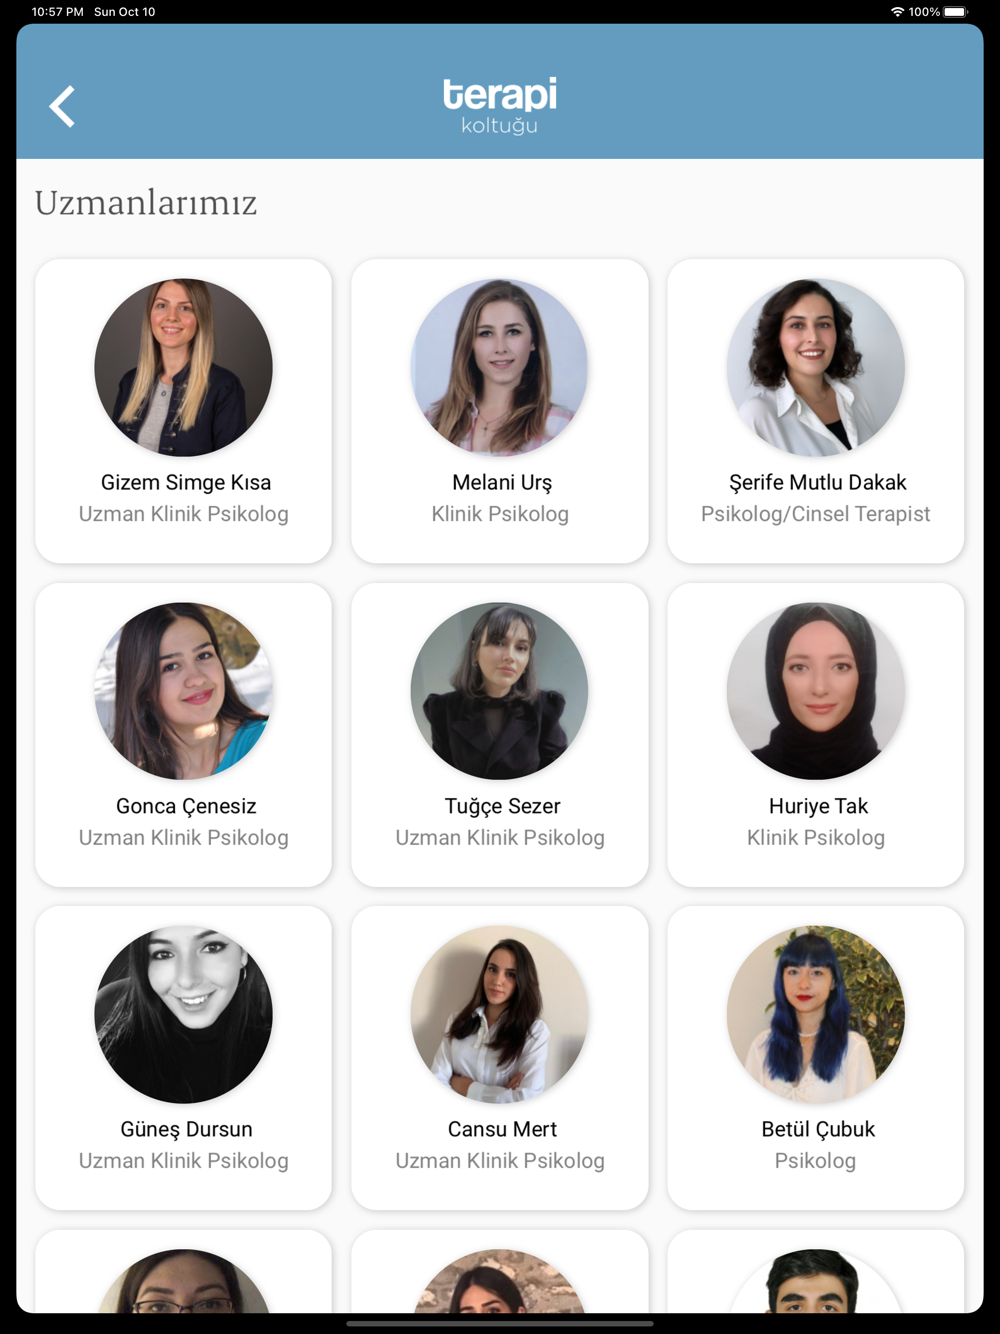View Gonca Çenesiz's profile picture
Screen dimensions: 1000x1334
tap(184, 691)
